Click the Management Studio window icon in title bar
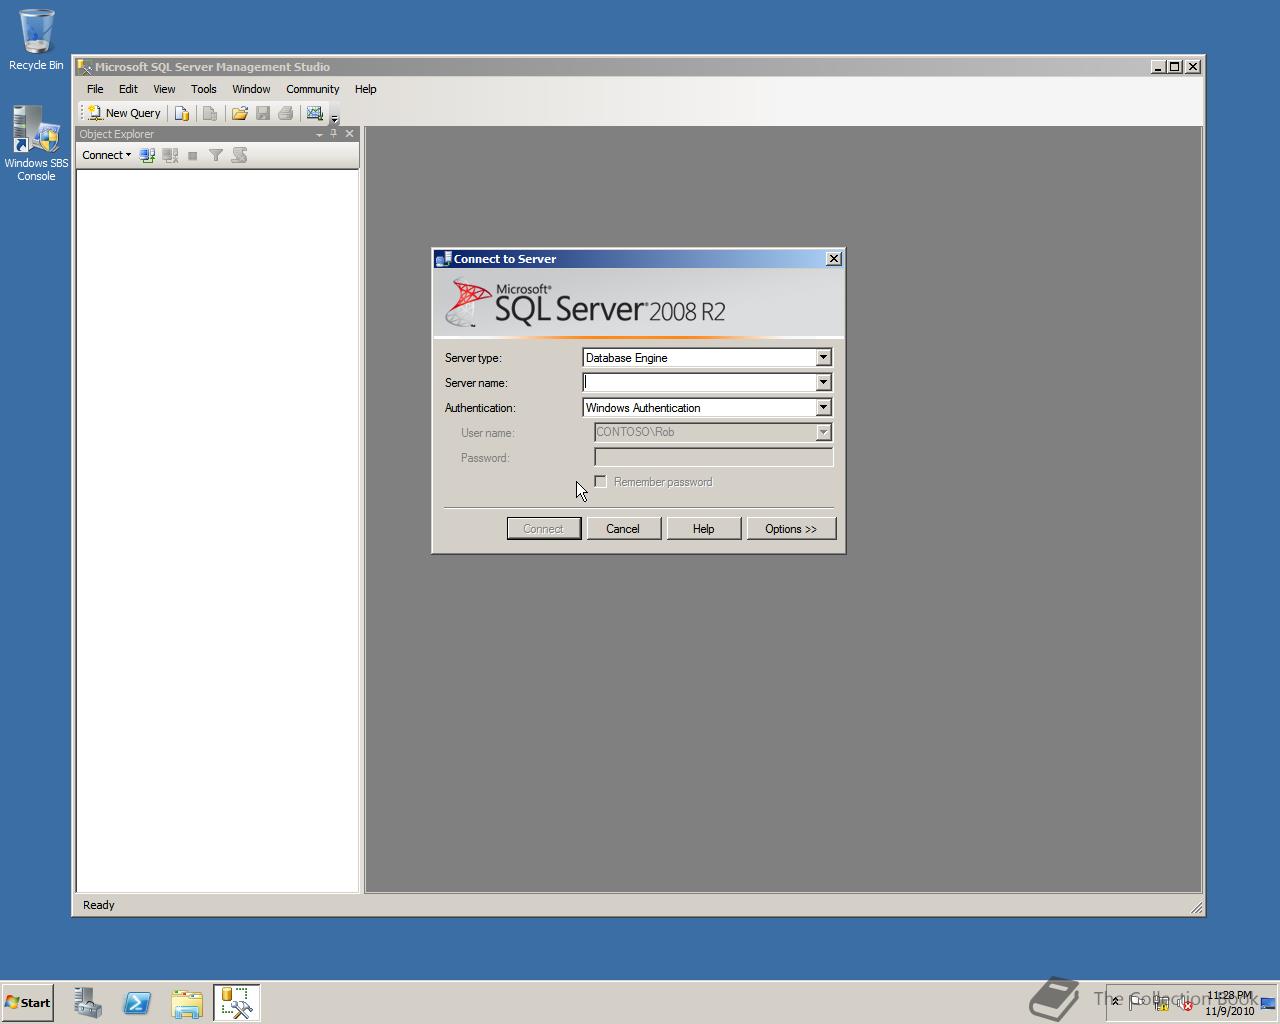Viewport: 1280px width, 1024px height. [x=85, y=67]
